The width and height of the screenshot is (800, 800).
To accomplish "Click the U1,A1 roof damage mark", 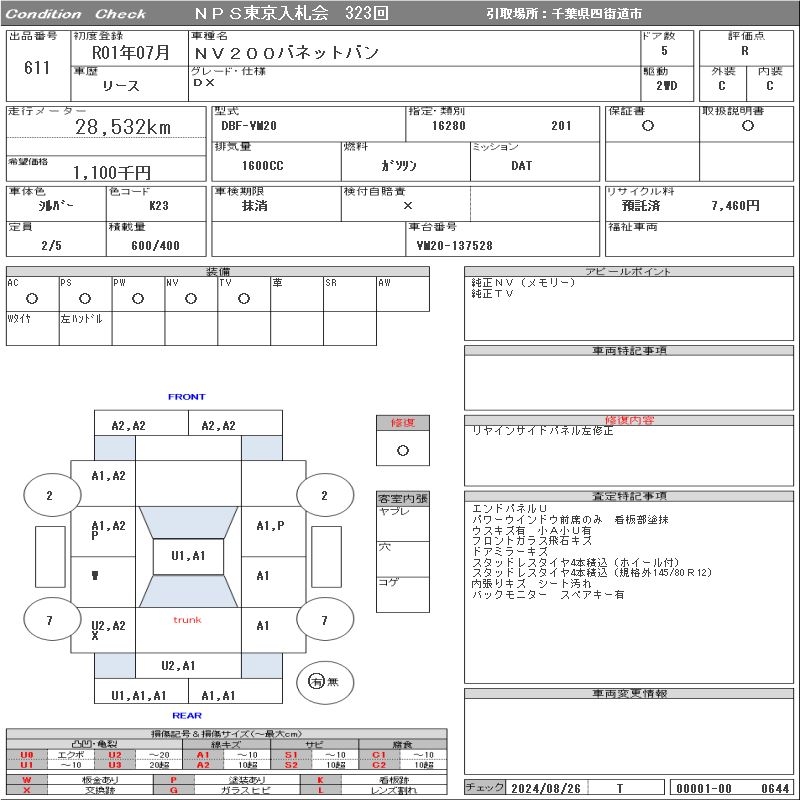I will [x=188, y=556].
